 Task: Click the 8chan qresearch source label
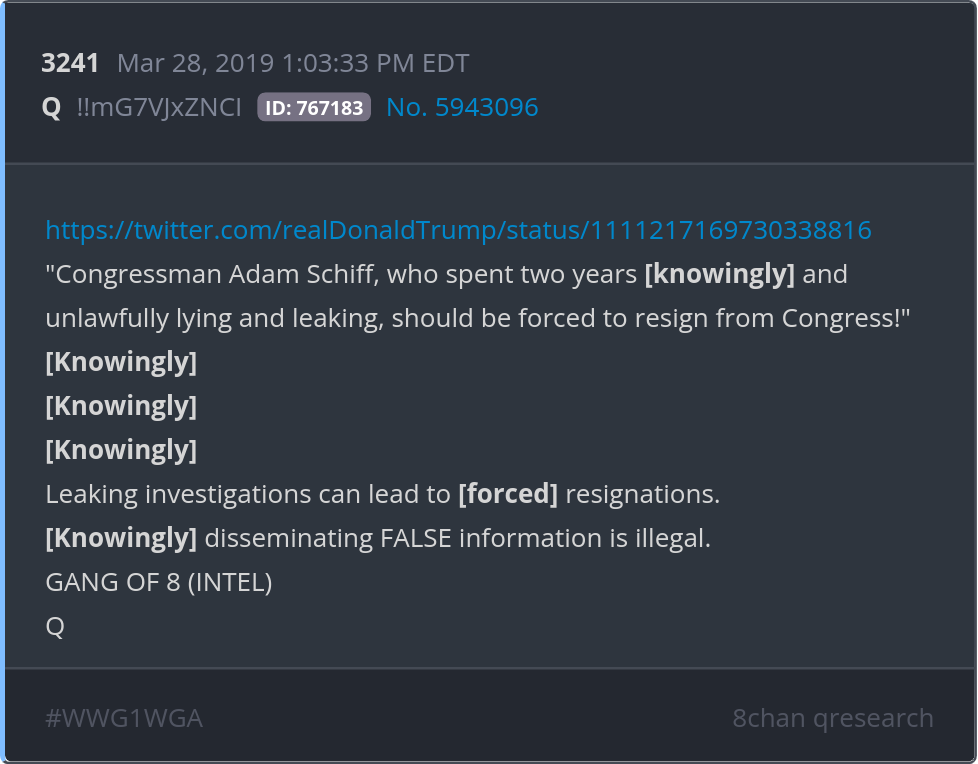(832, 718)
